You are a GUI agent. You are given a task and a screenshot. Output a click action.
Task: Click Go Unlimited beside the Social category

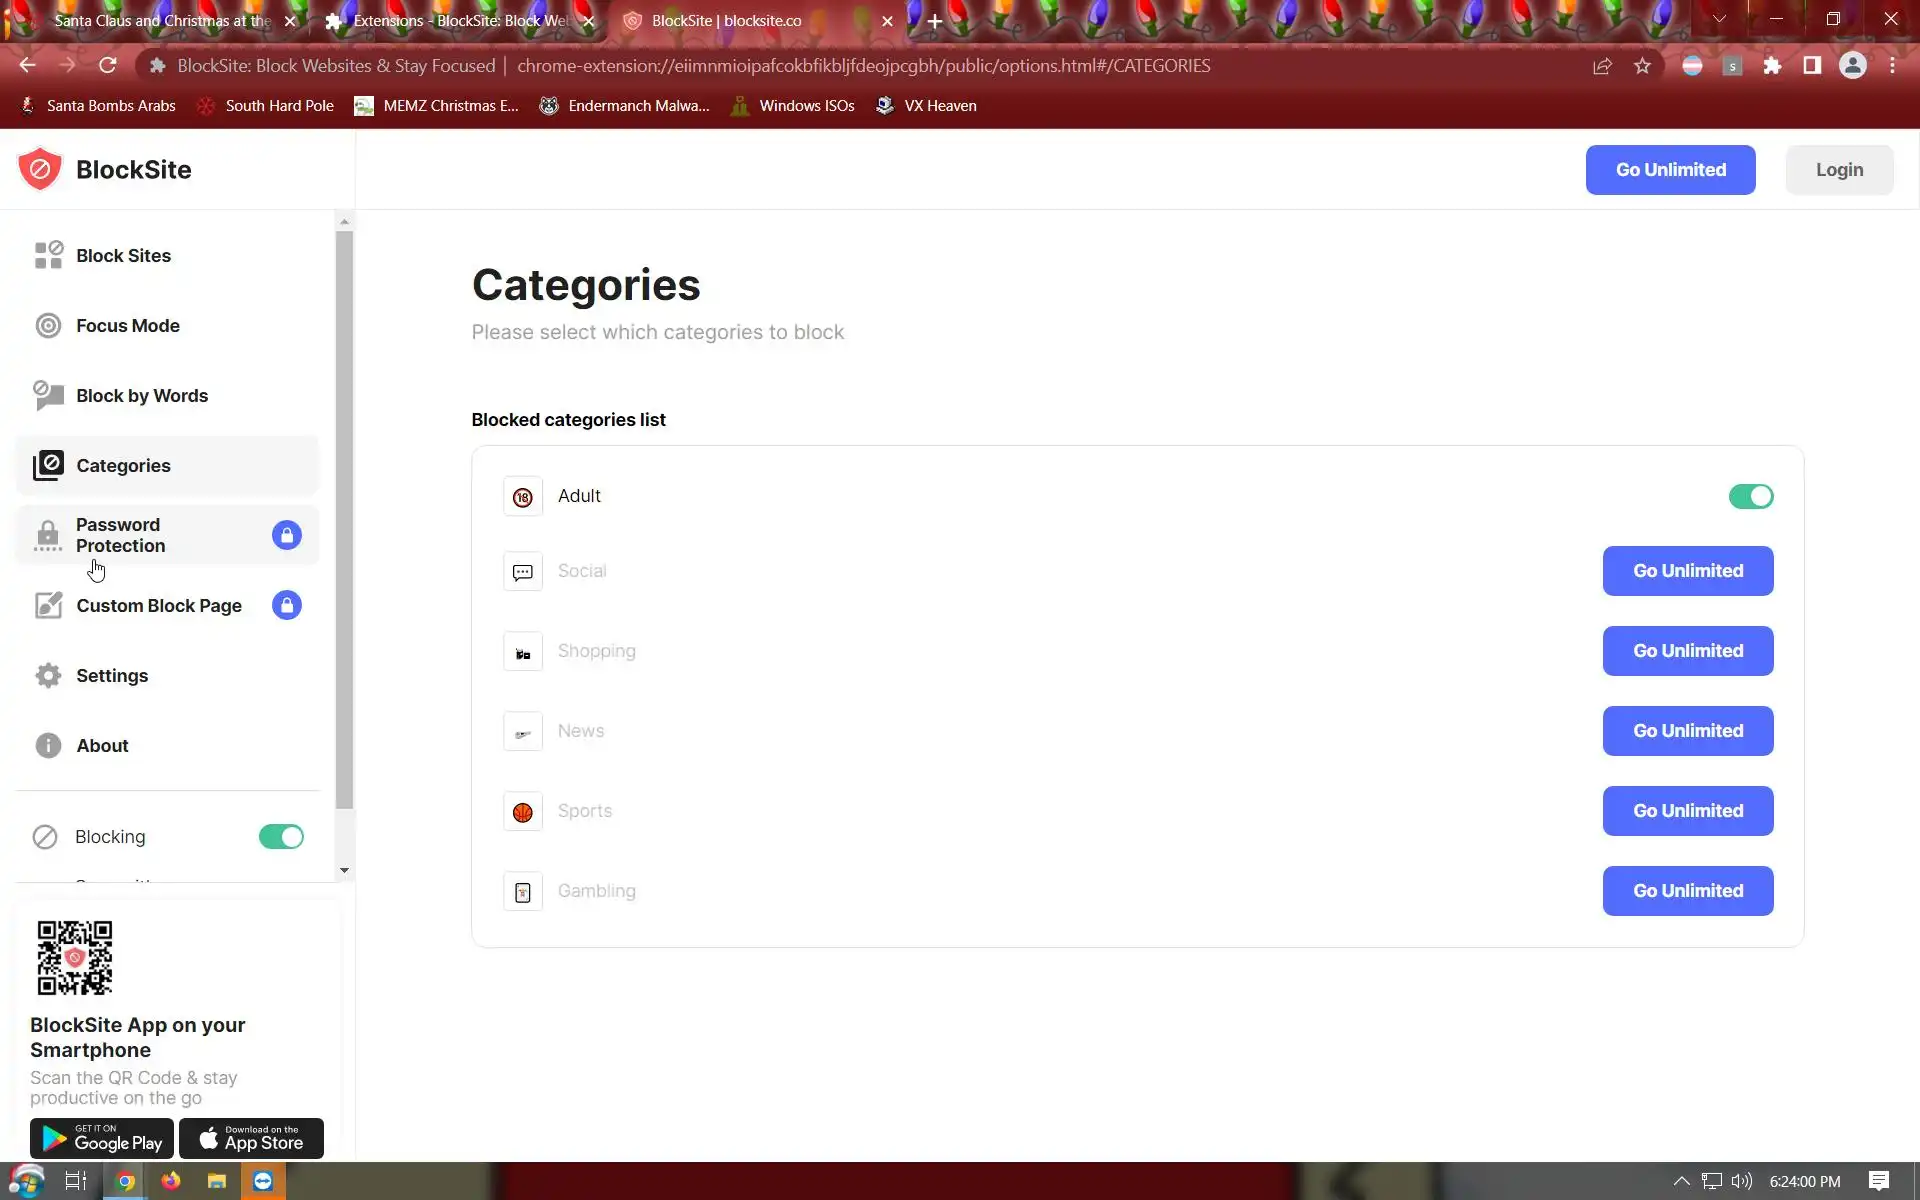coord(1687,571)
